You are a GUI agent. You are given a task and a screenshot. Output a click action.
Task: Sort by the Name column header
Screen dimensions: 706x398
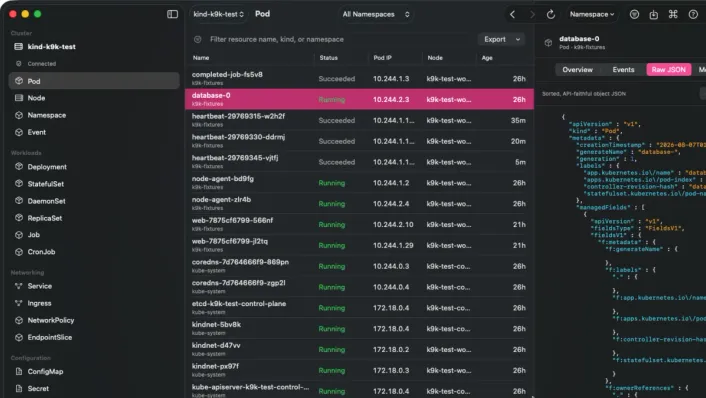201,58
